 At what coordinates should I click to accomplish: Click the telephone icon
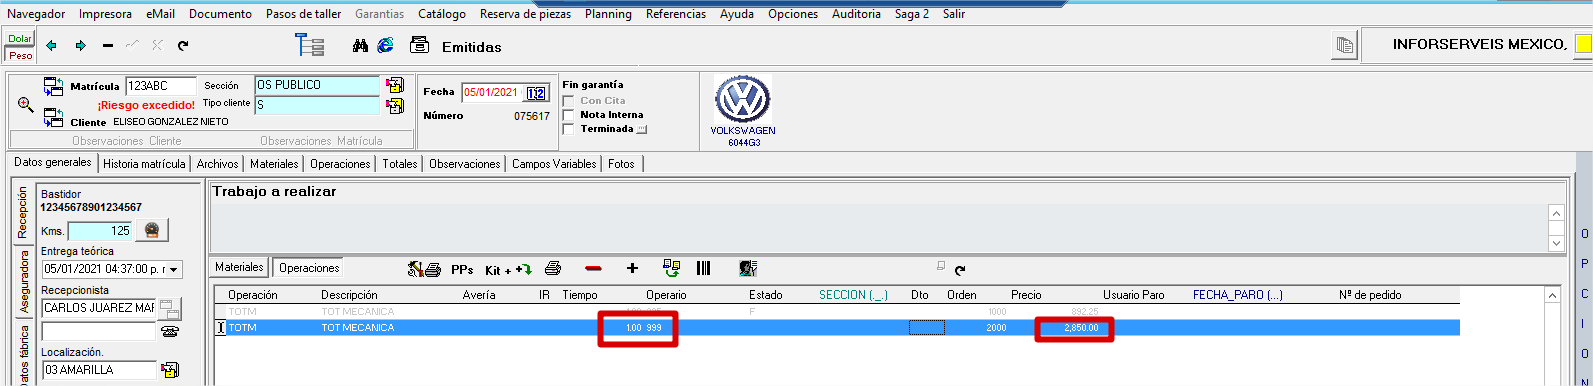pos(170,332)
